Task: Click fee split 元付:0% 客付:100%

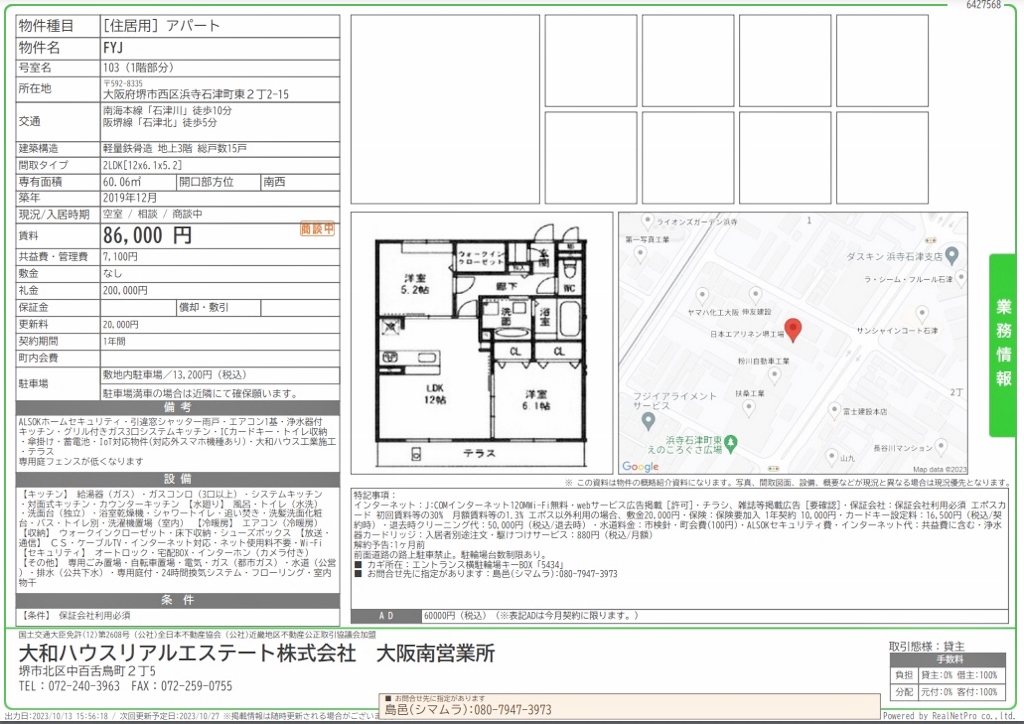Action: tap(959, 691)
